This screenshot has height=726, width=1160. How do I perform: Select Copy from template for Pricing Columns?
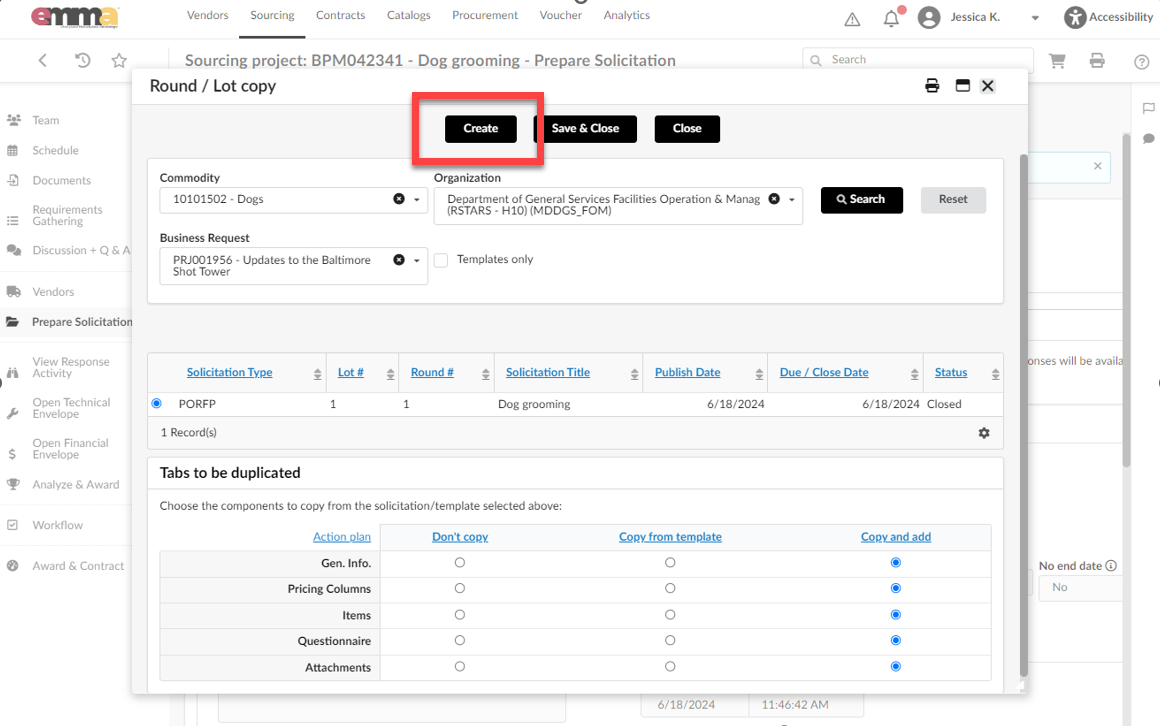click(x=670, y=588)
